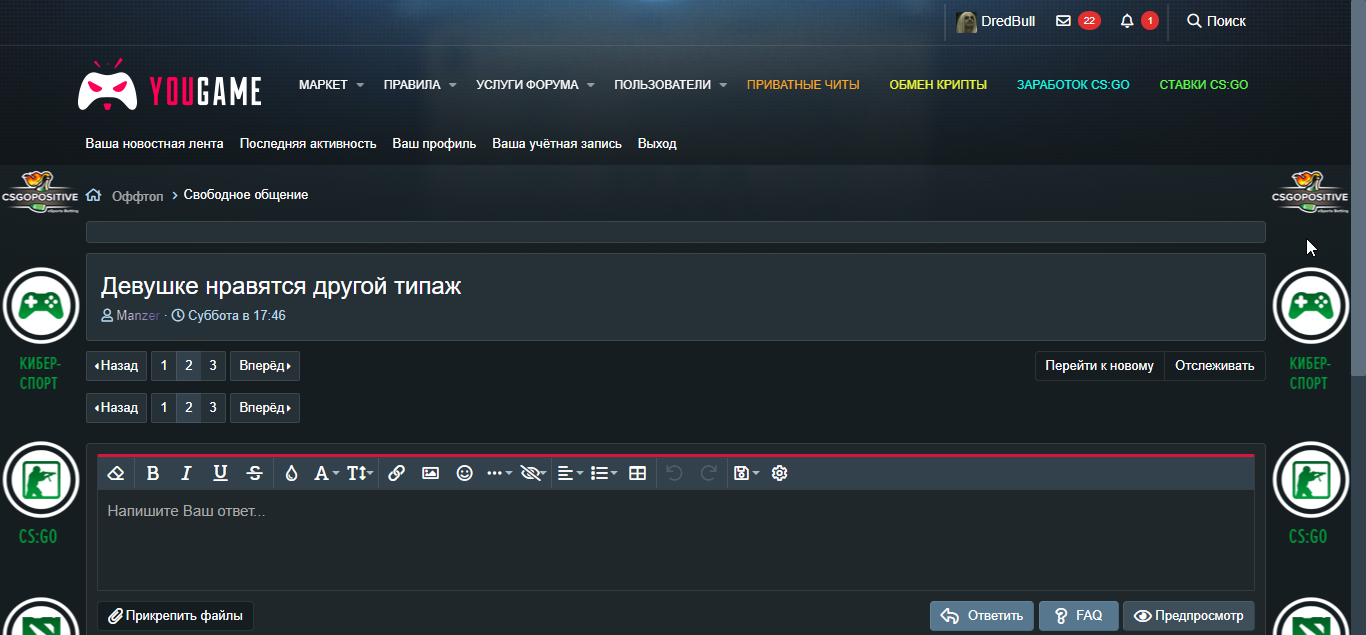Open the more options ellipsis dropdown
Viewport: 1366px width, 635px height.
click(x=499, y=473)
